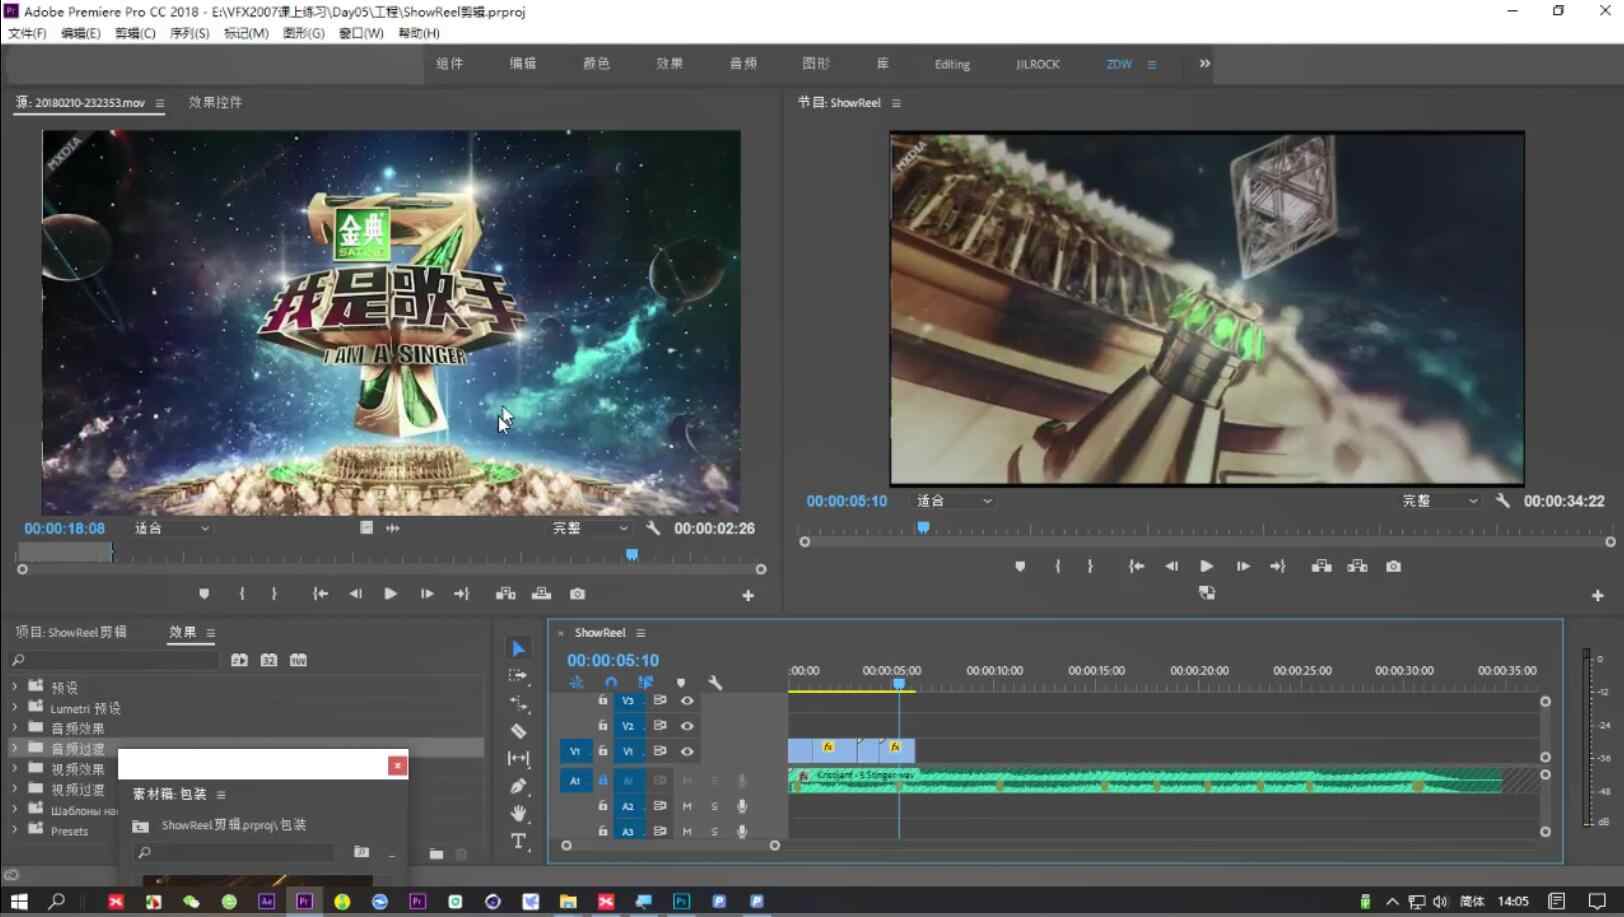Play the Program monitor sequence
The height and width of the screenshot is (917, 1624).
point(1207,566)
